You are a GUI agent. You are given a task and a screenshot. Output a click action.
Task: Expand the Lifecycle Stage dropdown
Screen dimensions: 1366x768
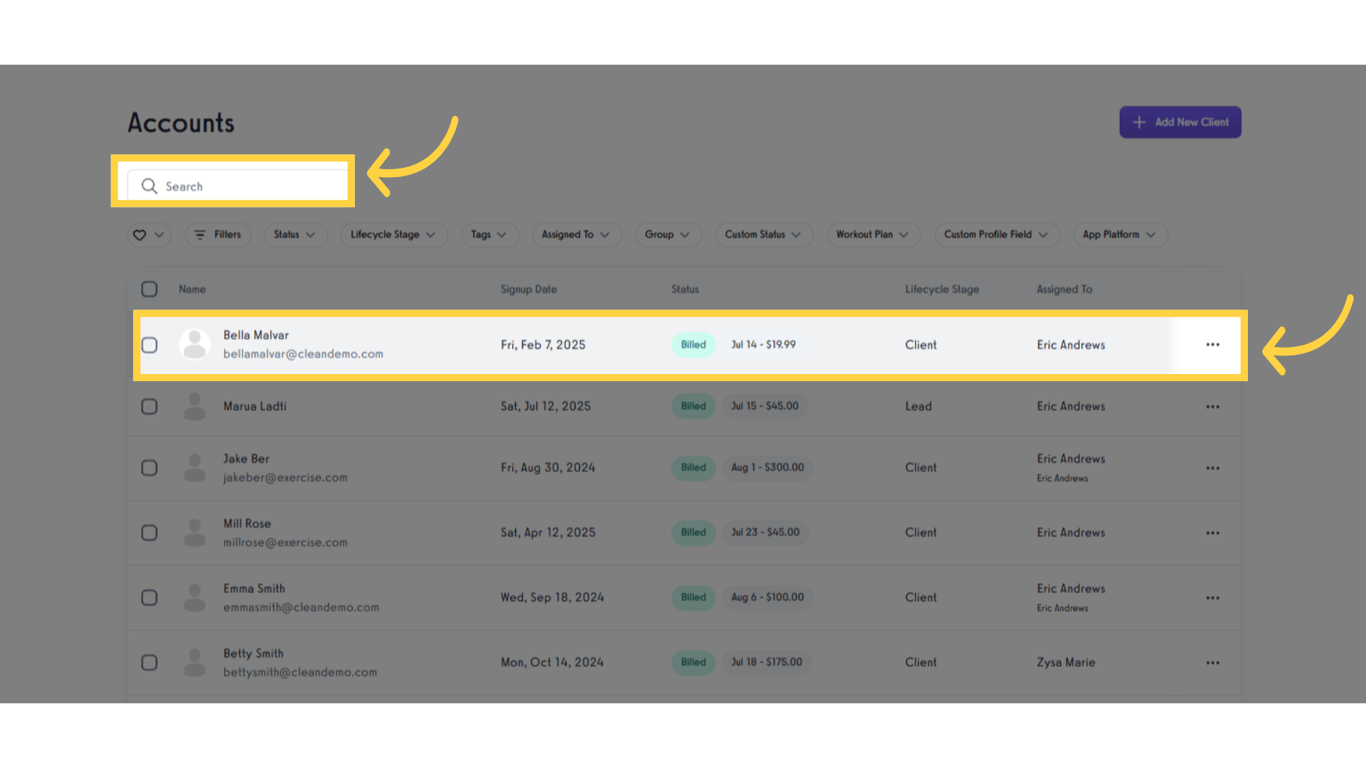point(393,234)
